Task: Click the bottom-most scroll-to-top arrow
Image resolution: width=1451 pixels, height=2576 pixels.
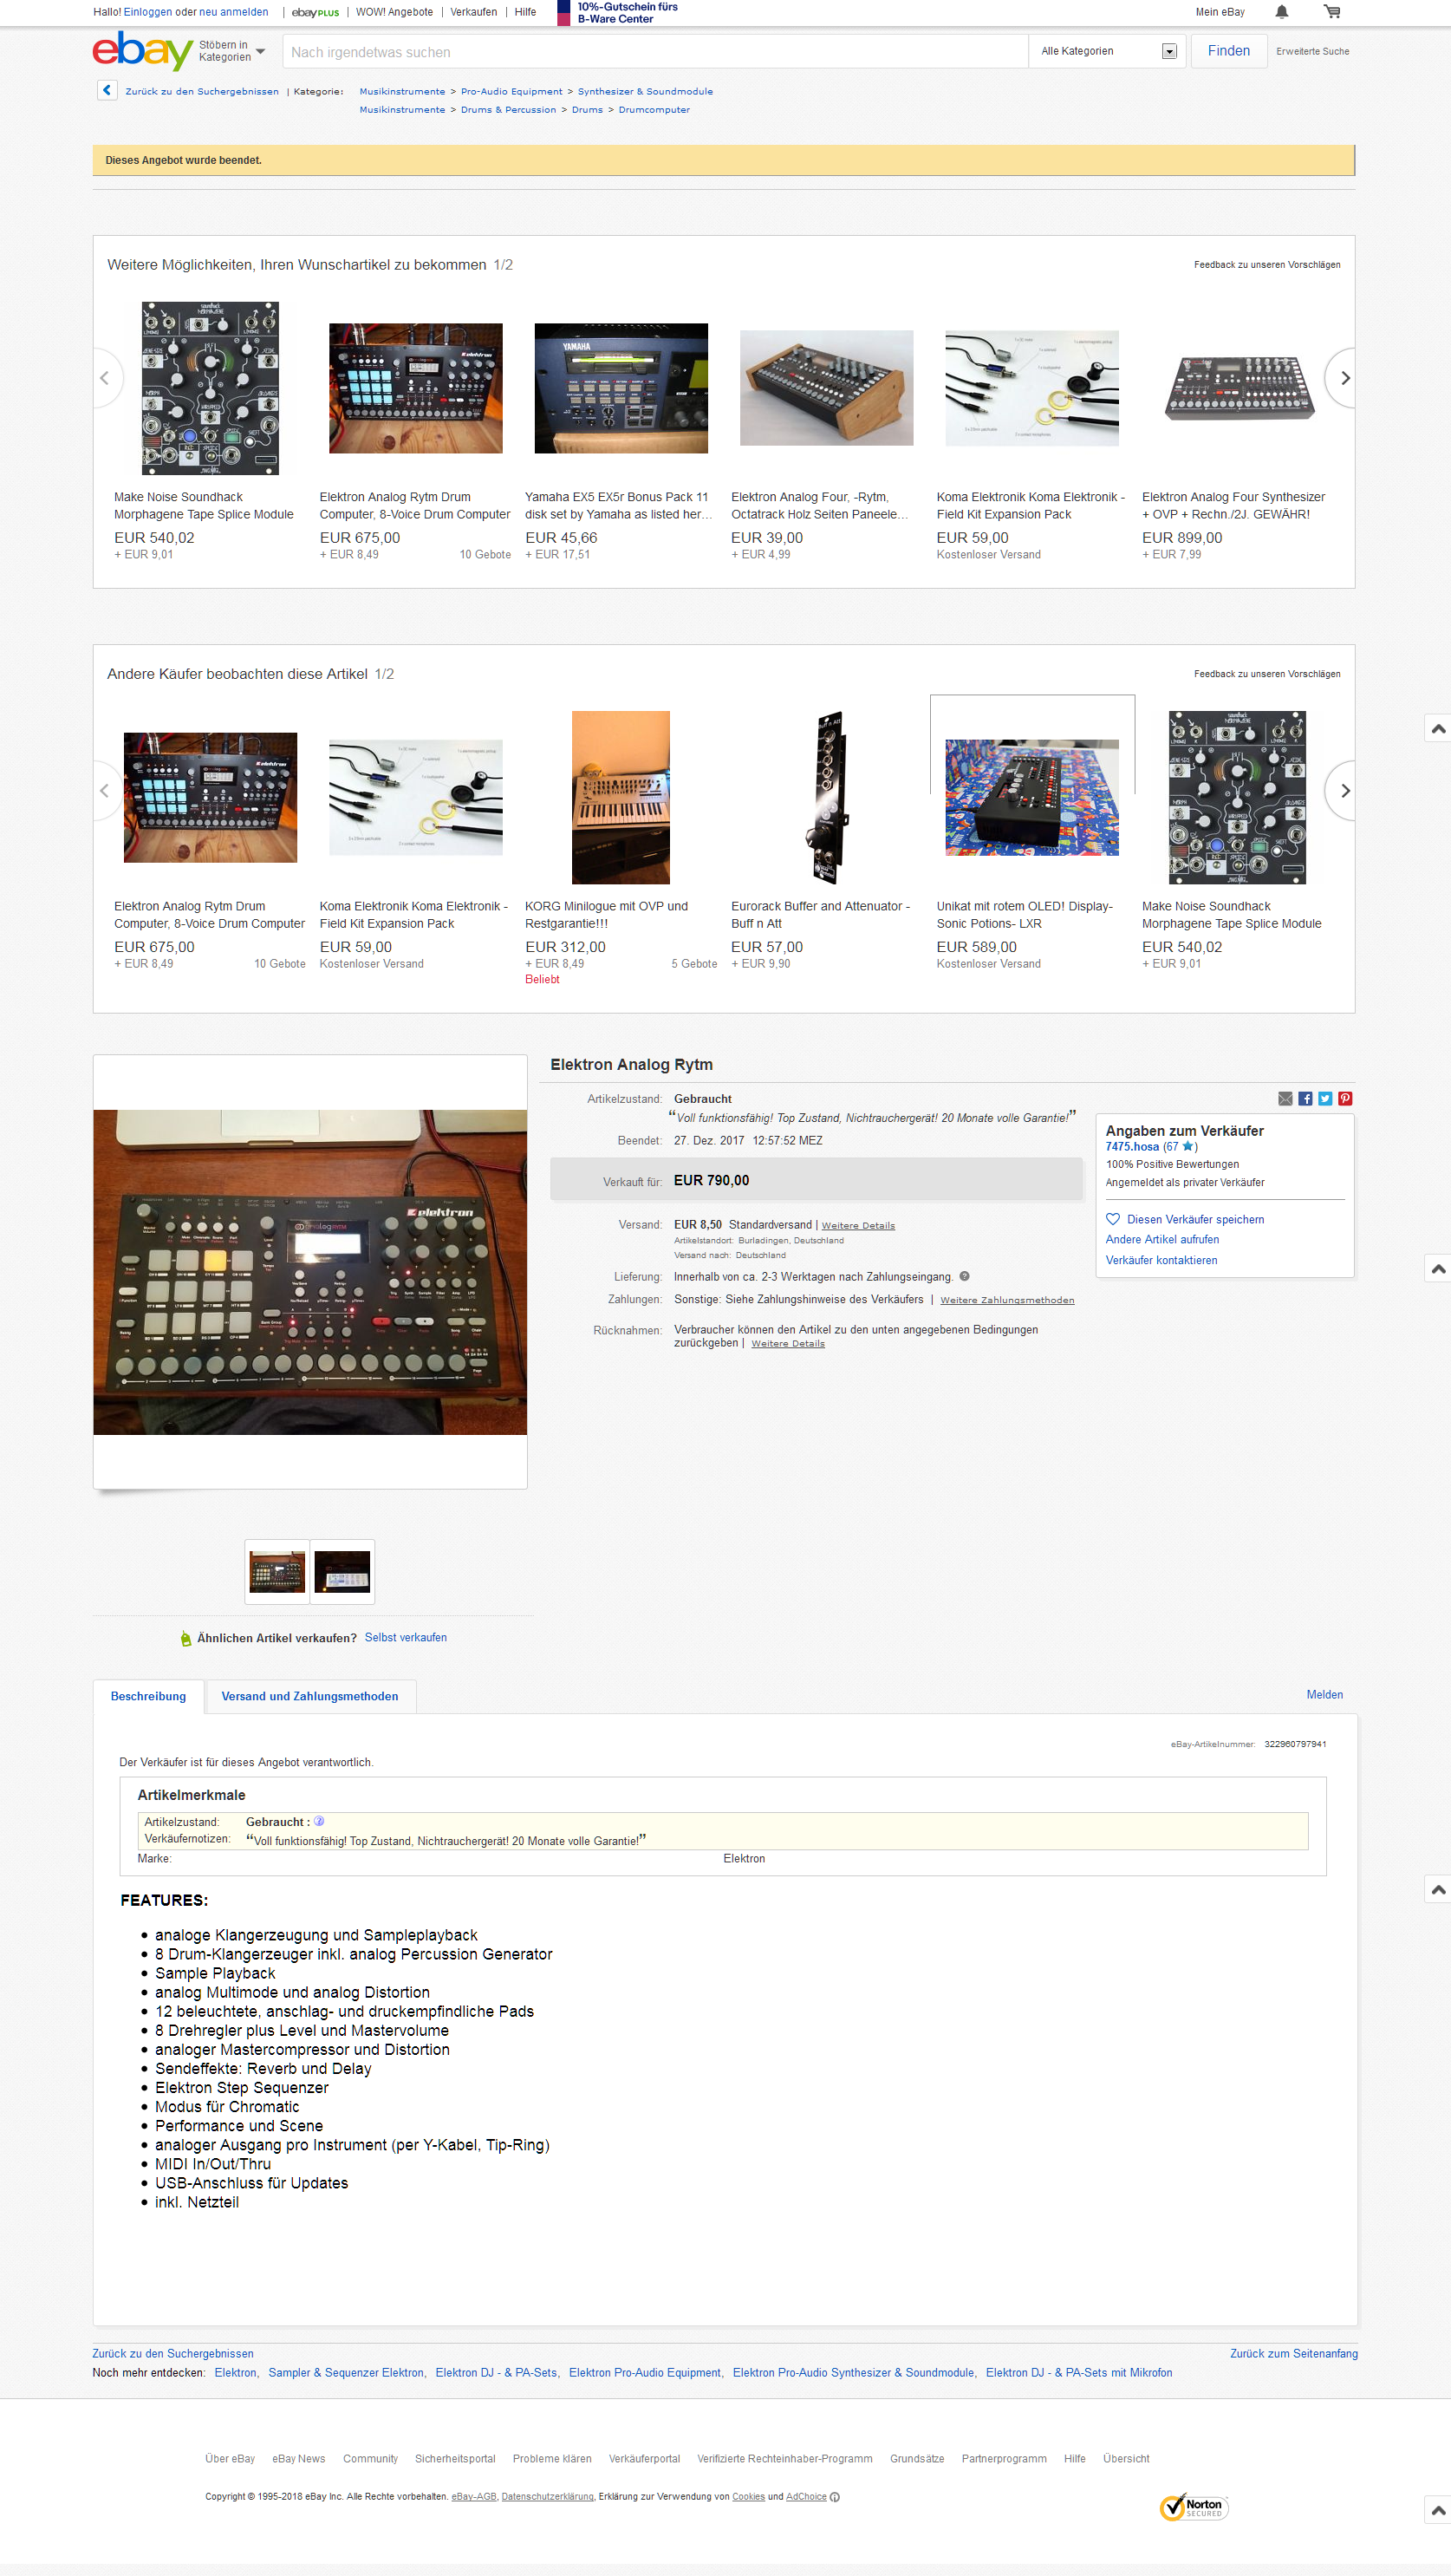Action: (x=1438, y=2509)
